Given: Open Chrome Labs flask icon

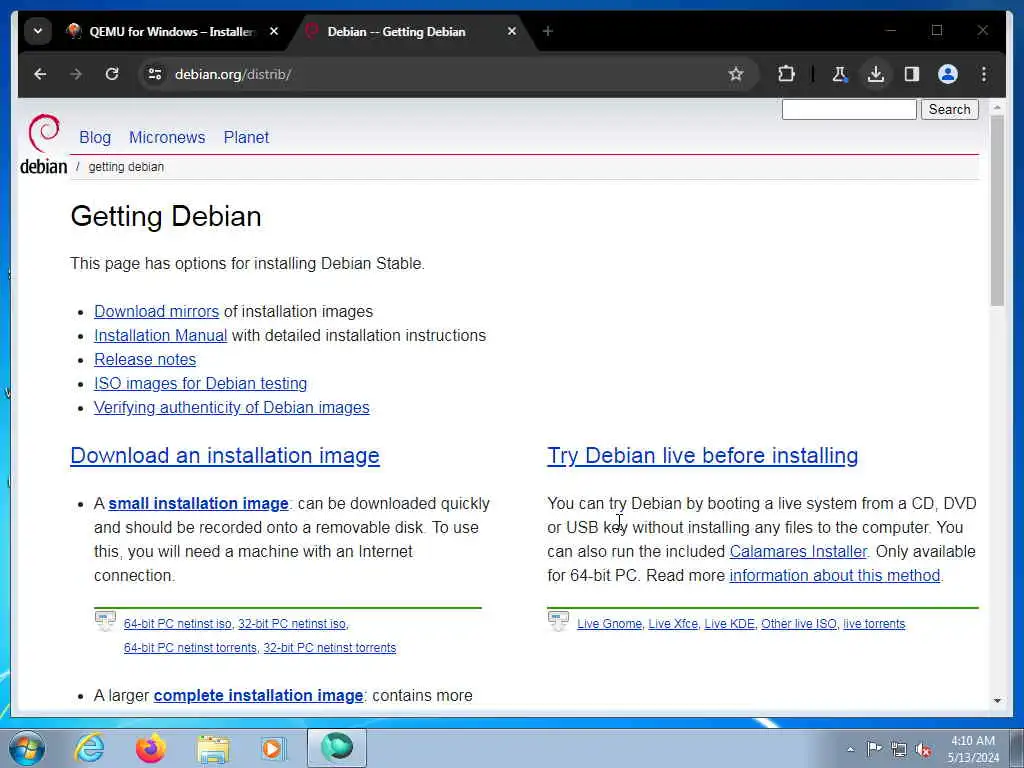Looking at the screenshot, I should click(x=840, y=74).
